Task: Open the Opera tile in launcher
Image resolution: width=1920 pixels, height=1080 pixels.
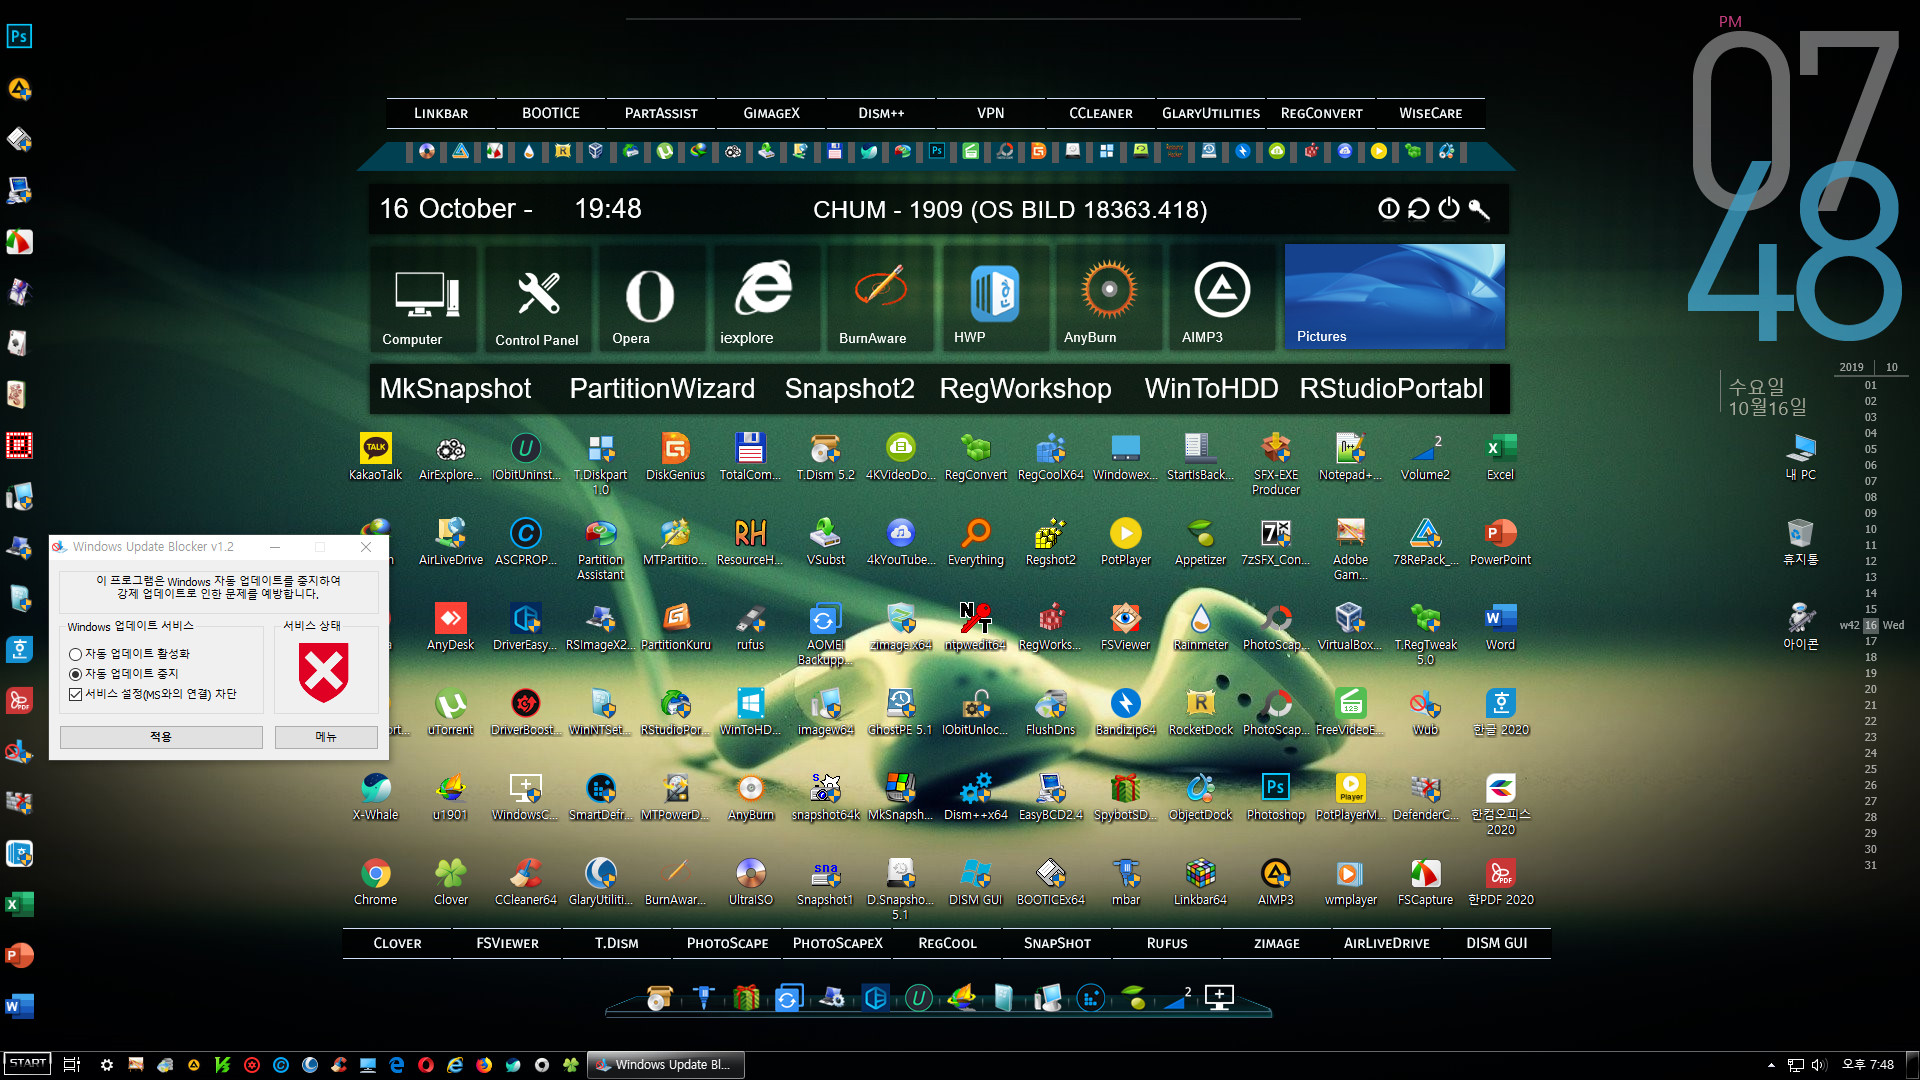Action: 650,298
